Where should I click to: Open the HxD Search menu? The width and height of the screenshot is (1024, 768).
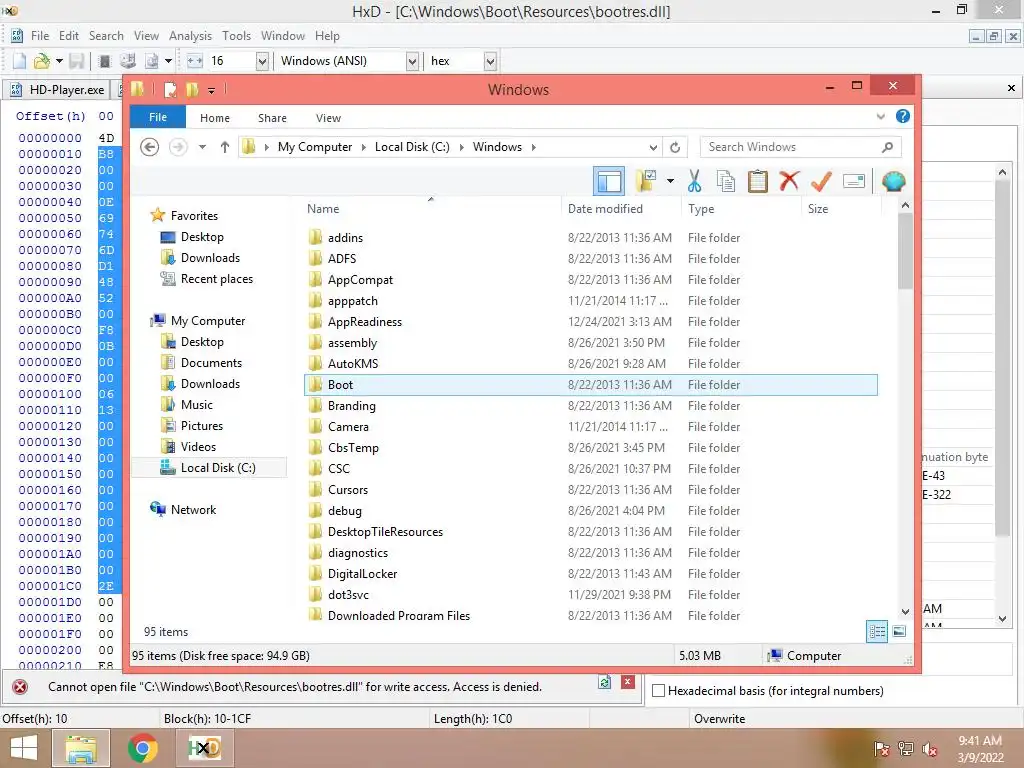[x=106, y=36]
